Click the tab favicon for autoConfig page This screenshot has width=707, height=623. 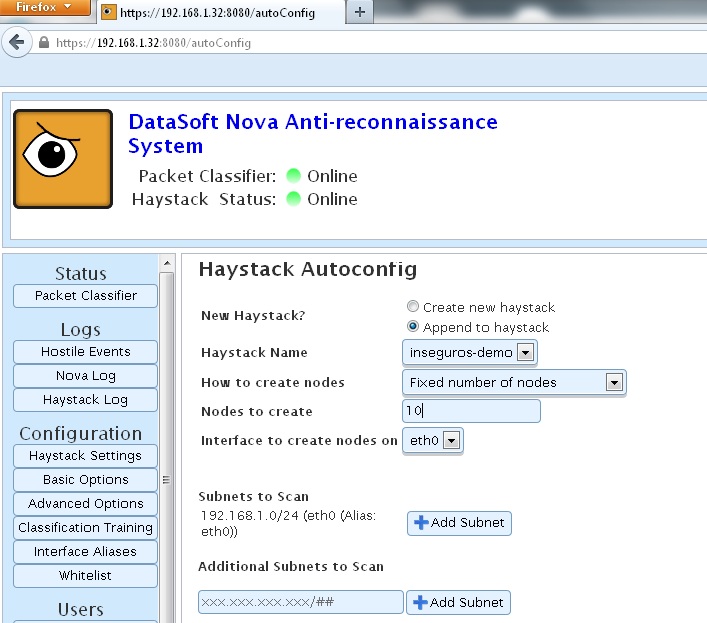(108, 13)
